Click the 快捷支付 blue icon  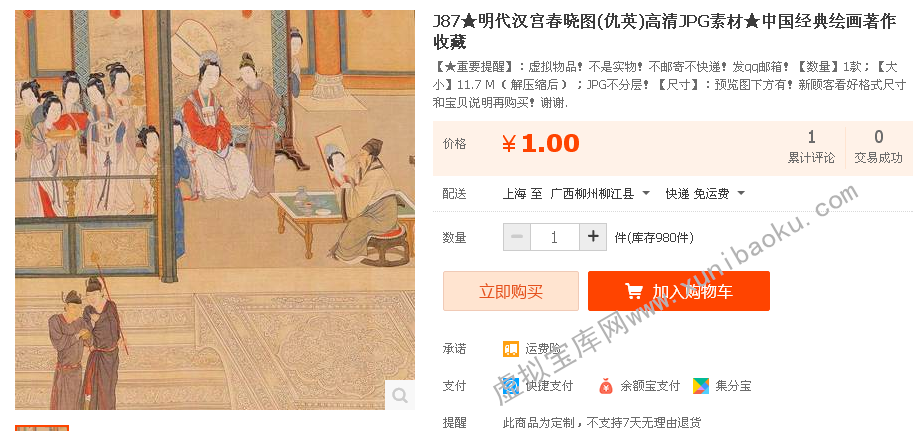[x=511, y=386]
